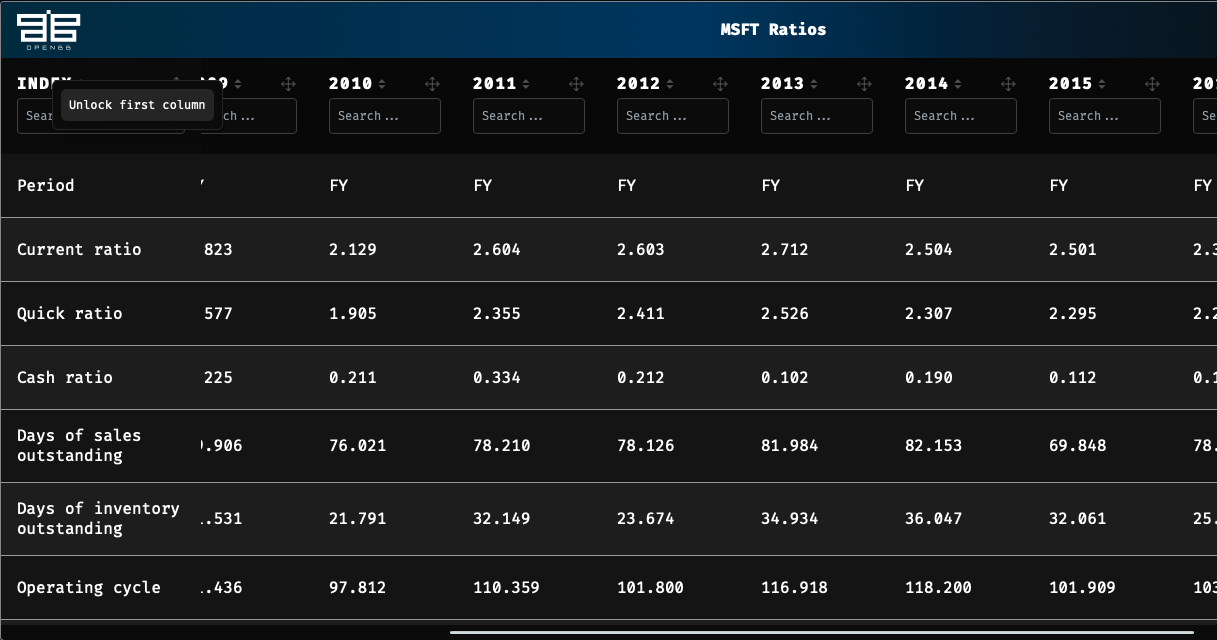This screenshot has height=640, width=1217.
Task: Click the Cash ratio value 0.102
Action: (x=785, y=377)
